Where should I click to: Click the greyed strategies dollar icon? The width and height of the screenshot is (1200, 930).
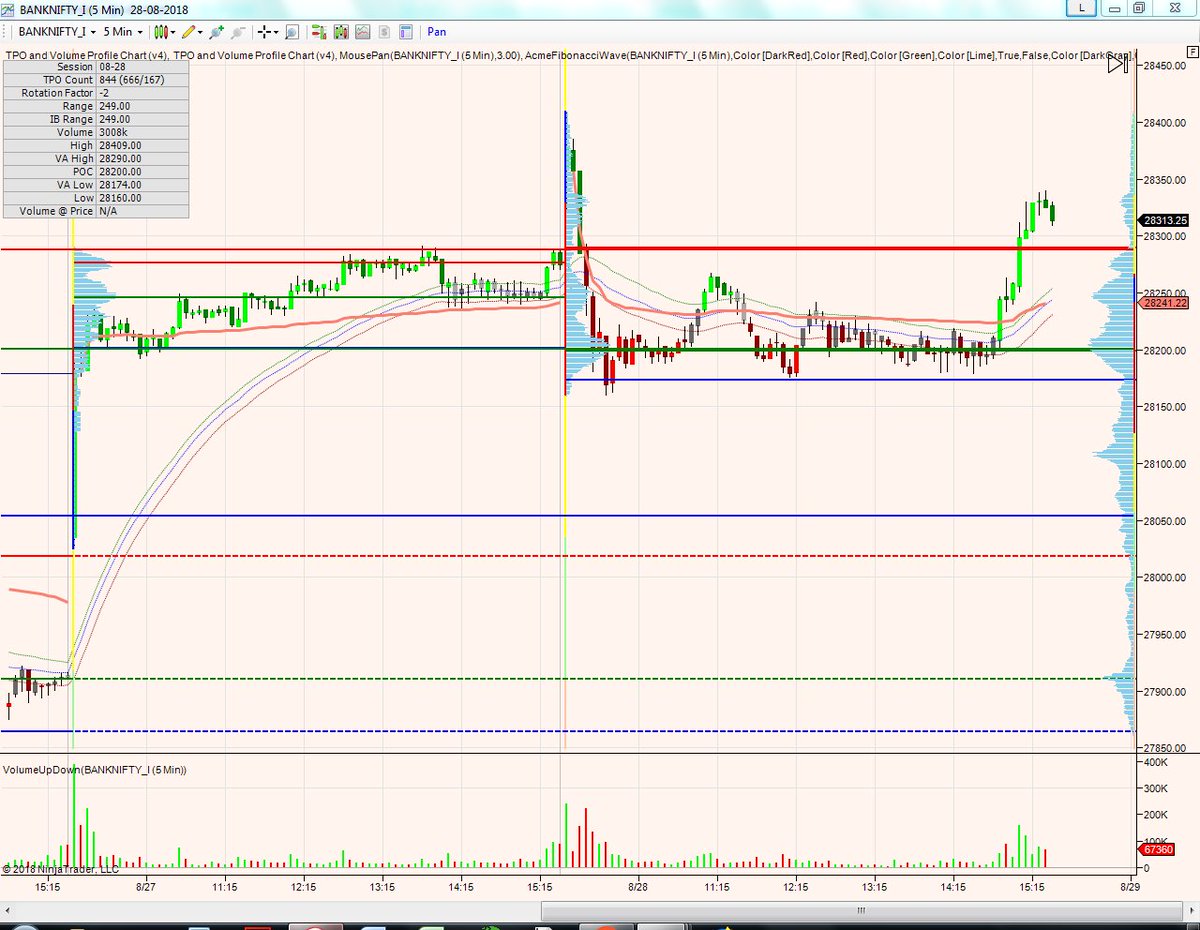(x=383, y=32)
